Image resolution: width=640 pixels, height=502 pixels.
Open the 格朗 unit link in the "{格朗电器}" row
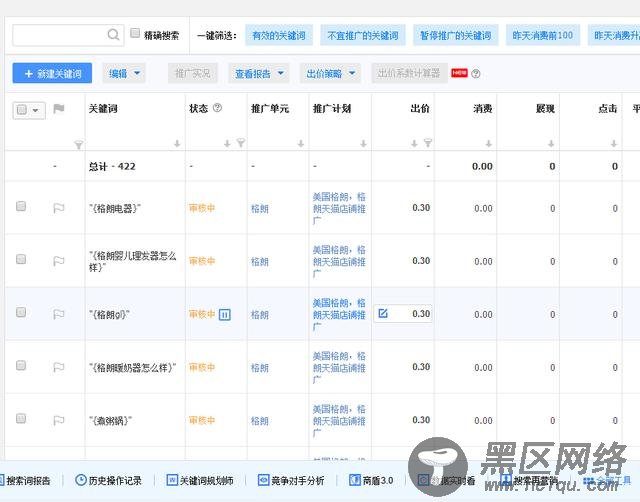pos(260,209)
